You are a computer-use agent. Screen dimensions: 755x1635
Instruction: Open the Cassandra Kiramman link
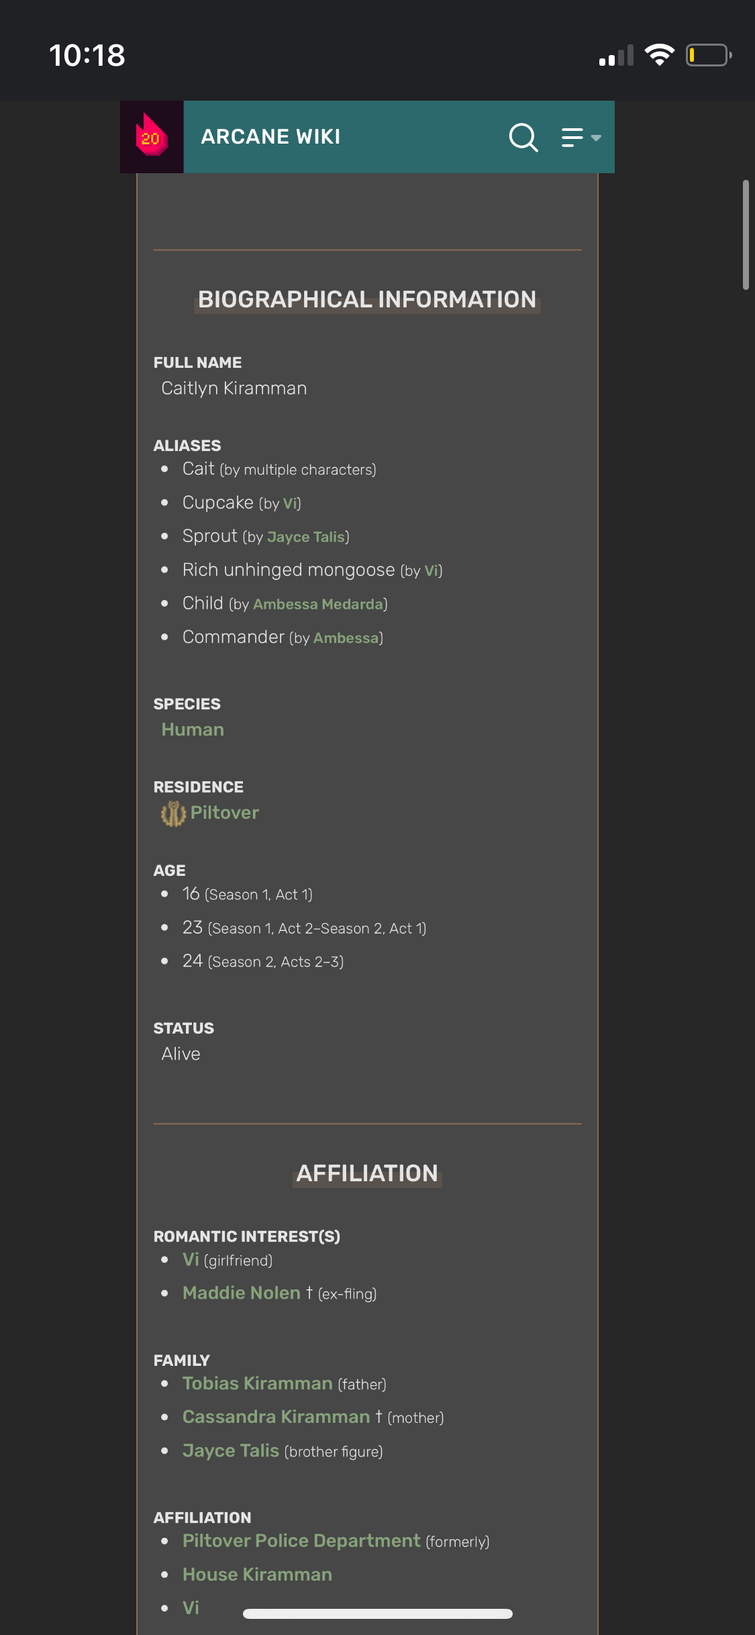276,1417
